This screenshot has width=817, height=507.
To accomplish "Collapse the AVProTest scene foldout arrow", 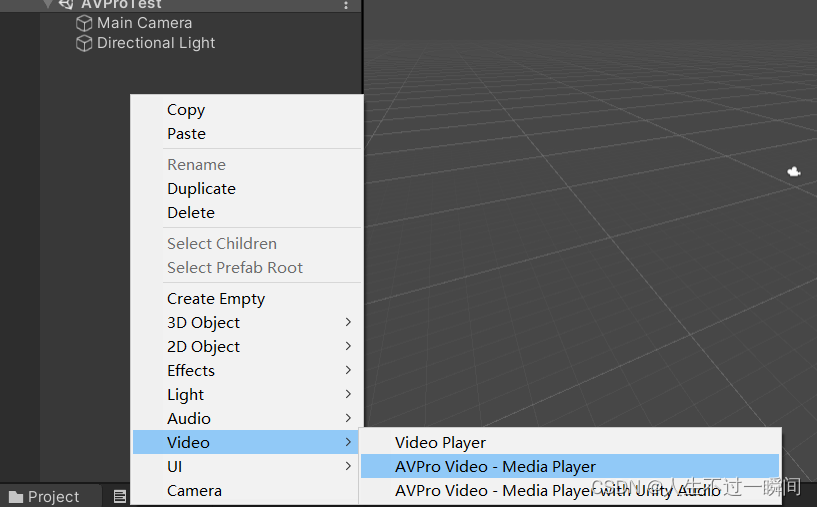I will [x=48, y=5].
